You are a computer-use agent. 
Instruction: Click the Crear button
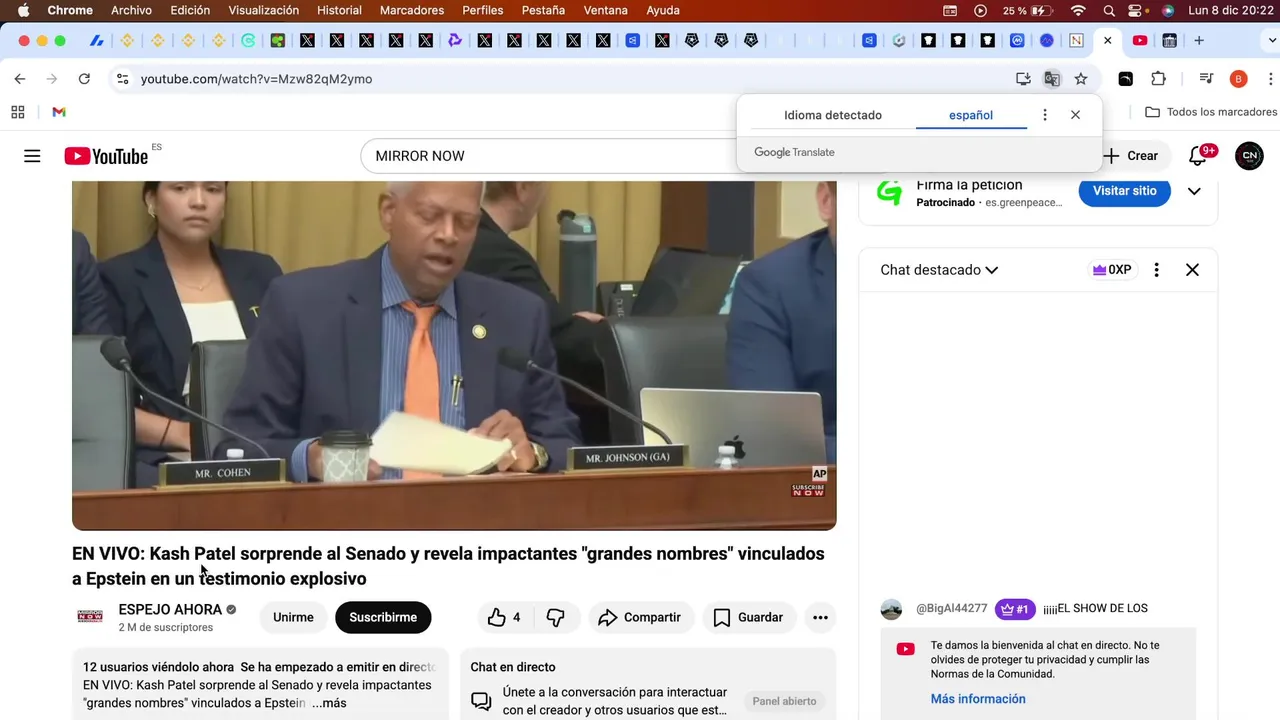[1131, 156]
